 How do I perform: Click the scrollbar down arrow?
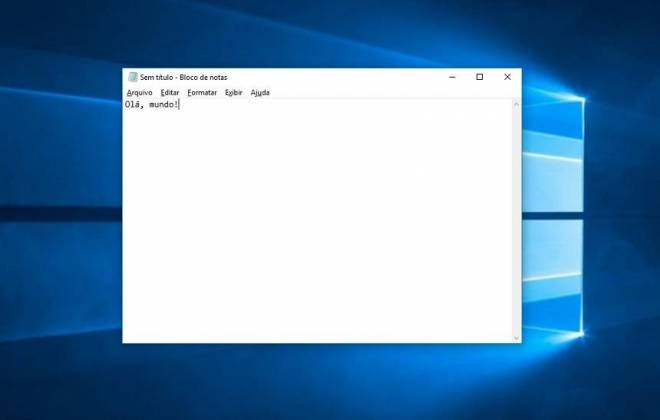point(516,338)
